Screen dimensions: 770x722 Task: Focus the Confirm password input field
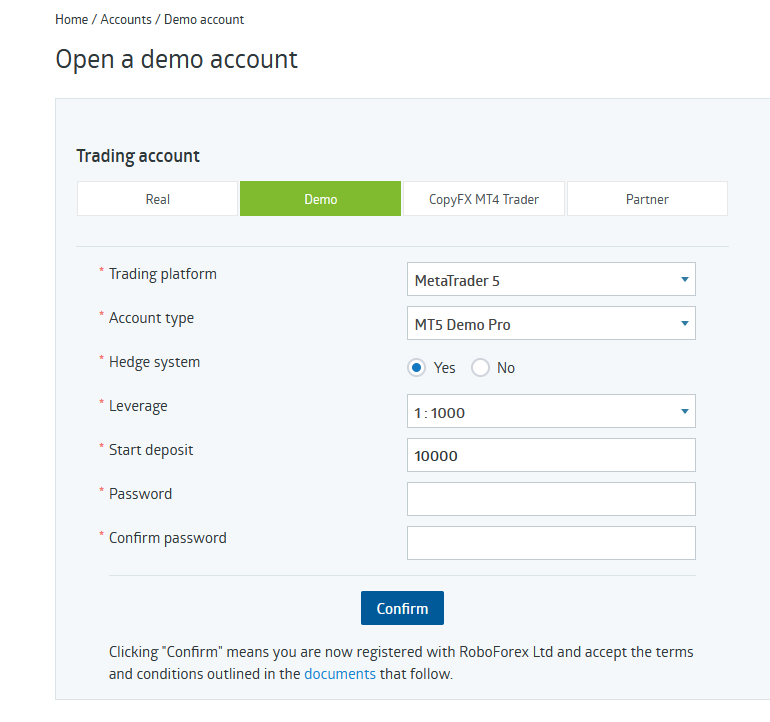click(x=551, y=543)
